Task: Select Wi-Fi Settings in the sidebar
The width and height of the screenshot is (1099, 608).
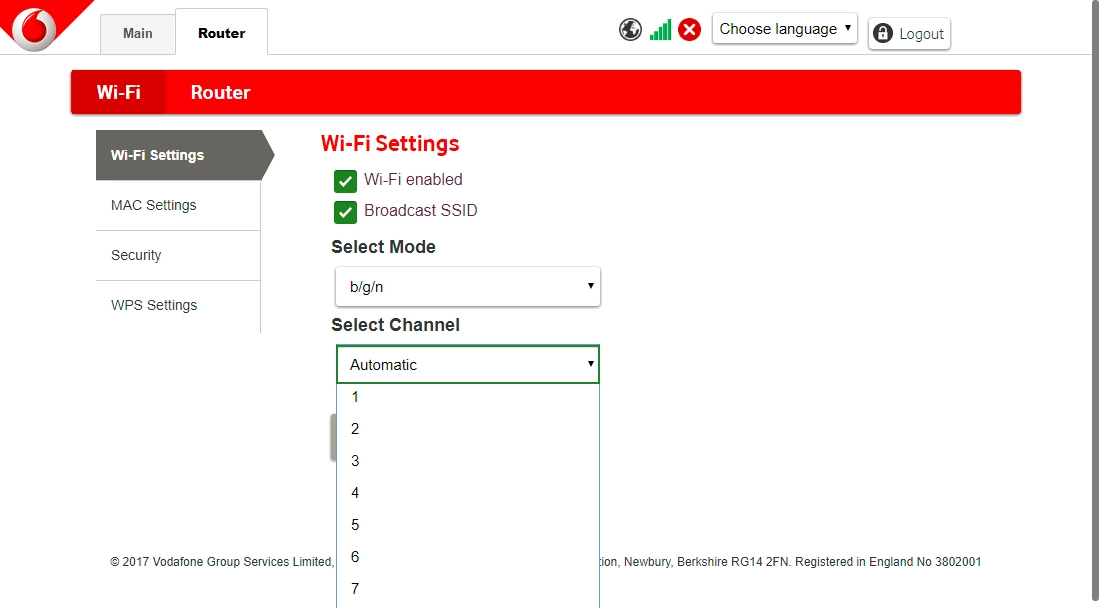Action: coord(157,155)
